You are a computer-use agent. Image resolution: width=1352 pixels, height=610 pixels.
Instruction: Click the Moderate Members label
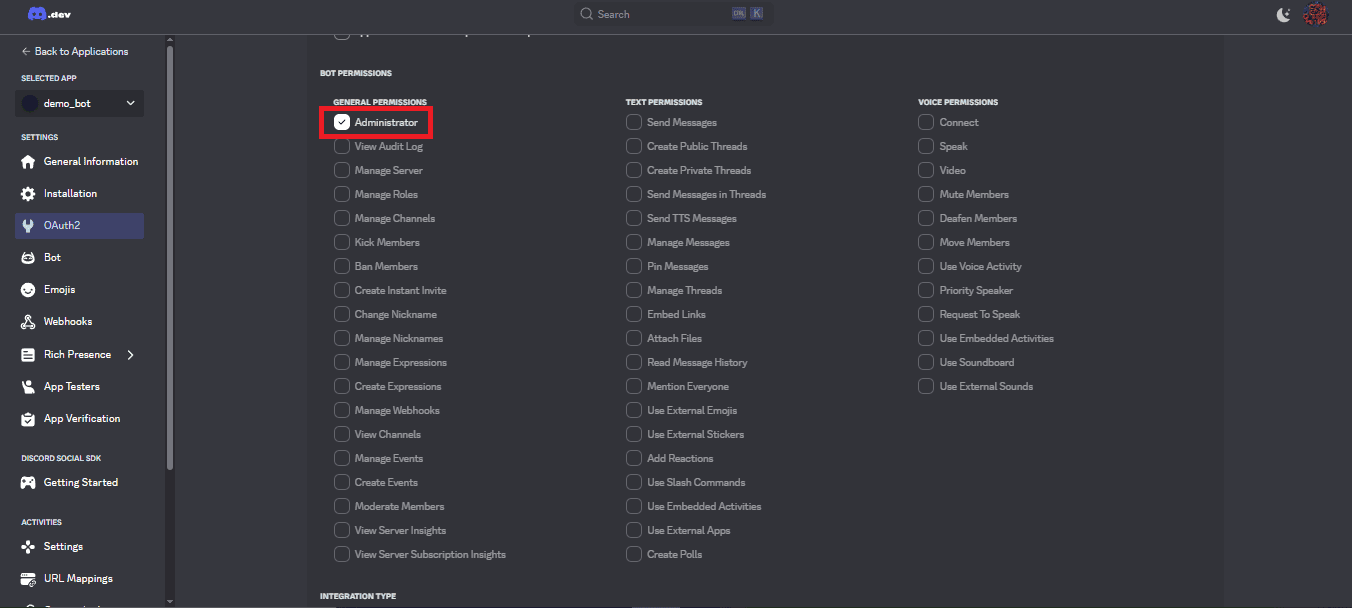point(399,507)
